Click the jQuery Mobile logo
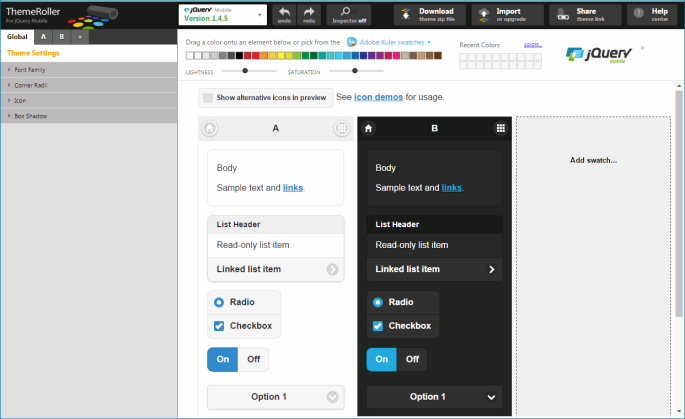The image size is (685, 419). click(599, 55)
